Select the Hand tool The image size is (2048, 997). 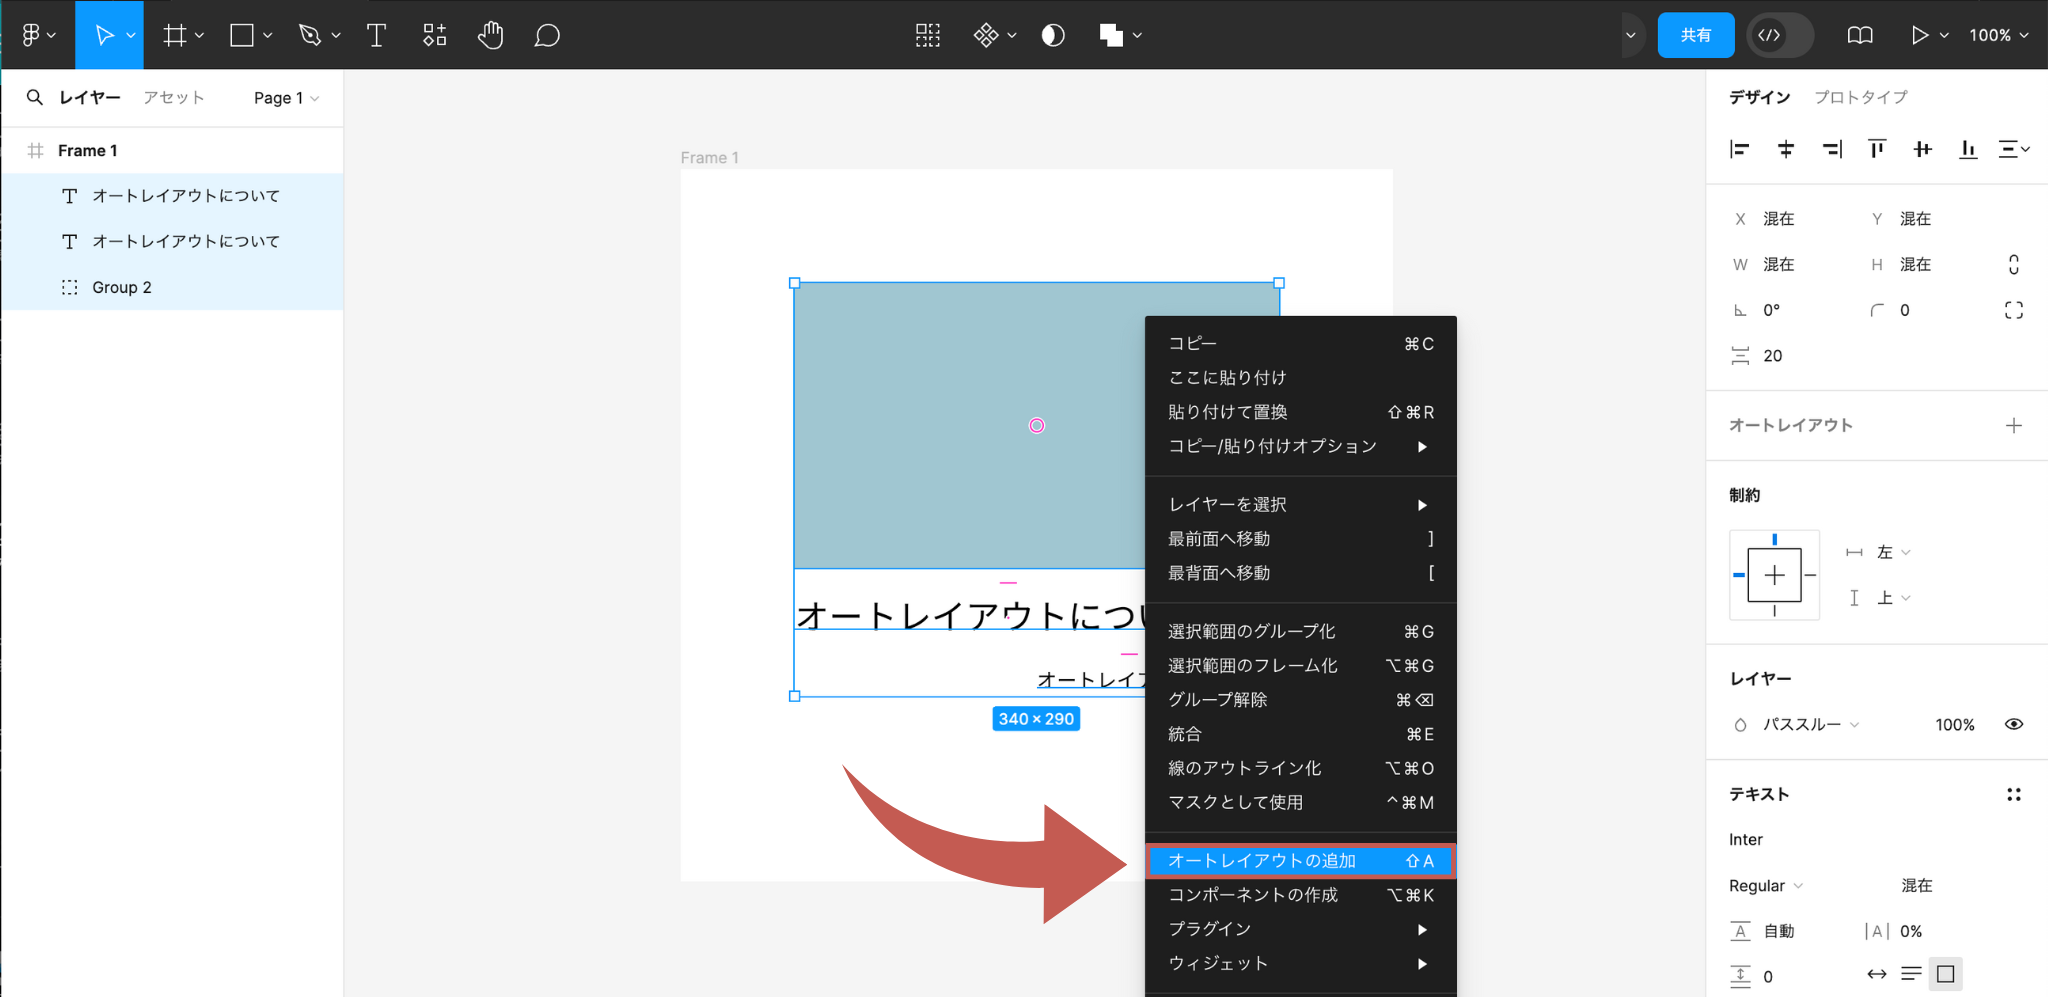tap(491, 35)
